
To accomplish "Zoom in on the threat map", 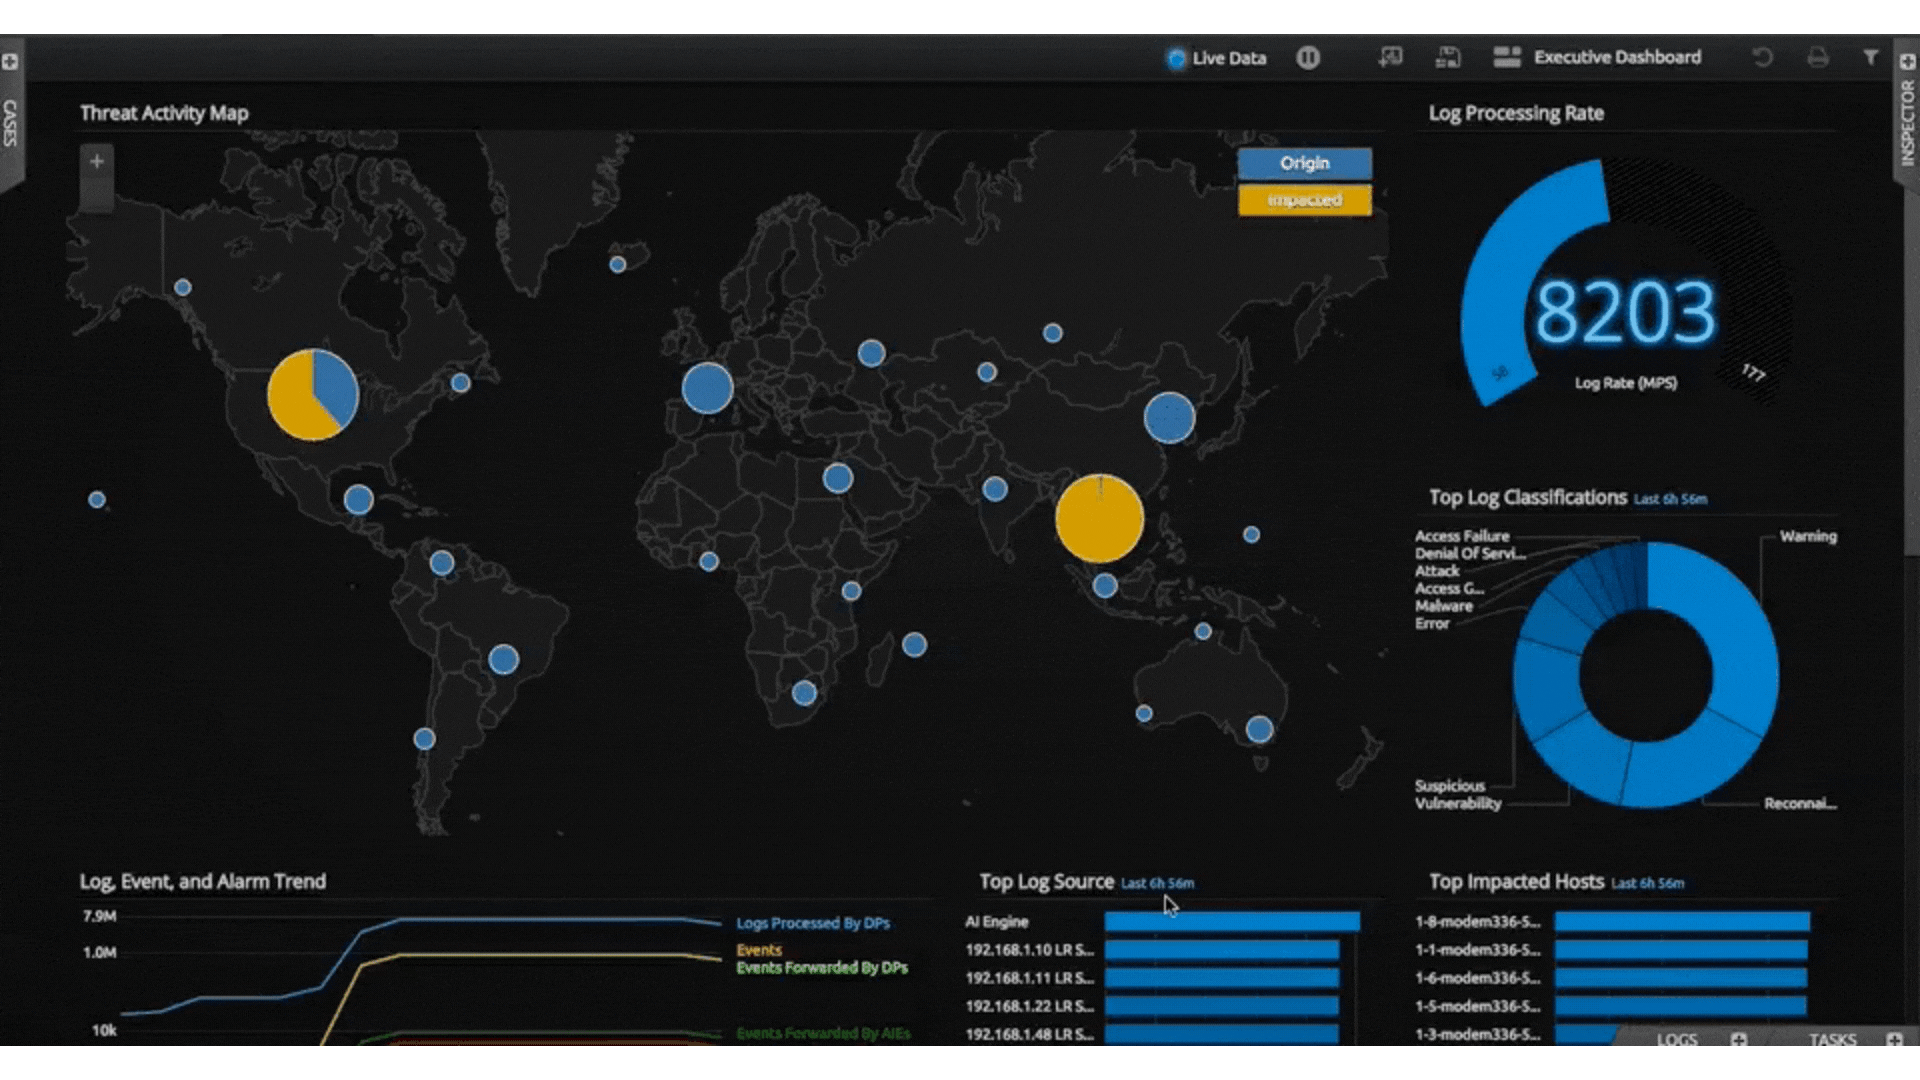I will point(97,161).
